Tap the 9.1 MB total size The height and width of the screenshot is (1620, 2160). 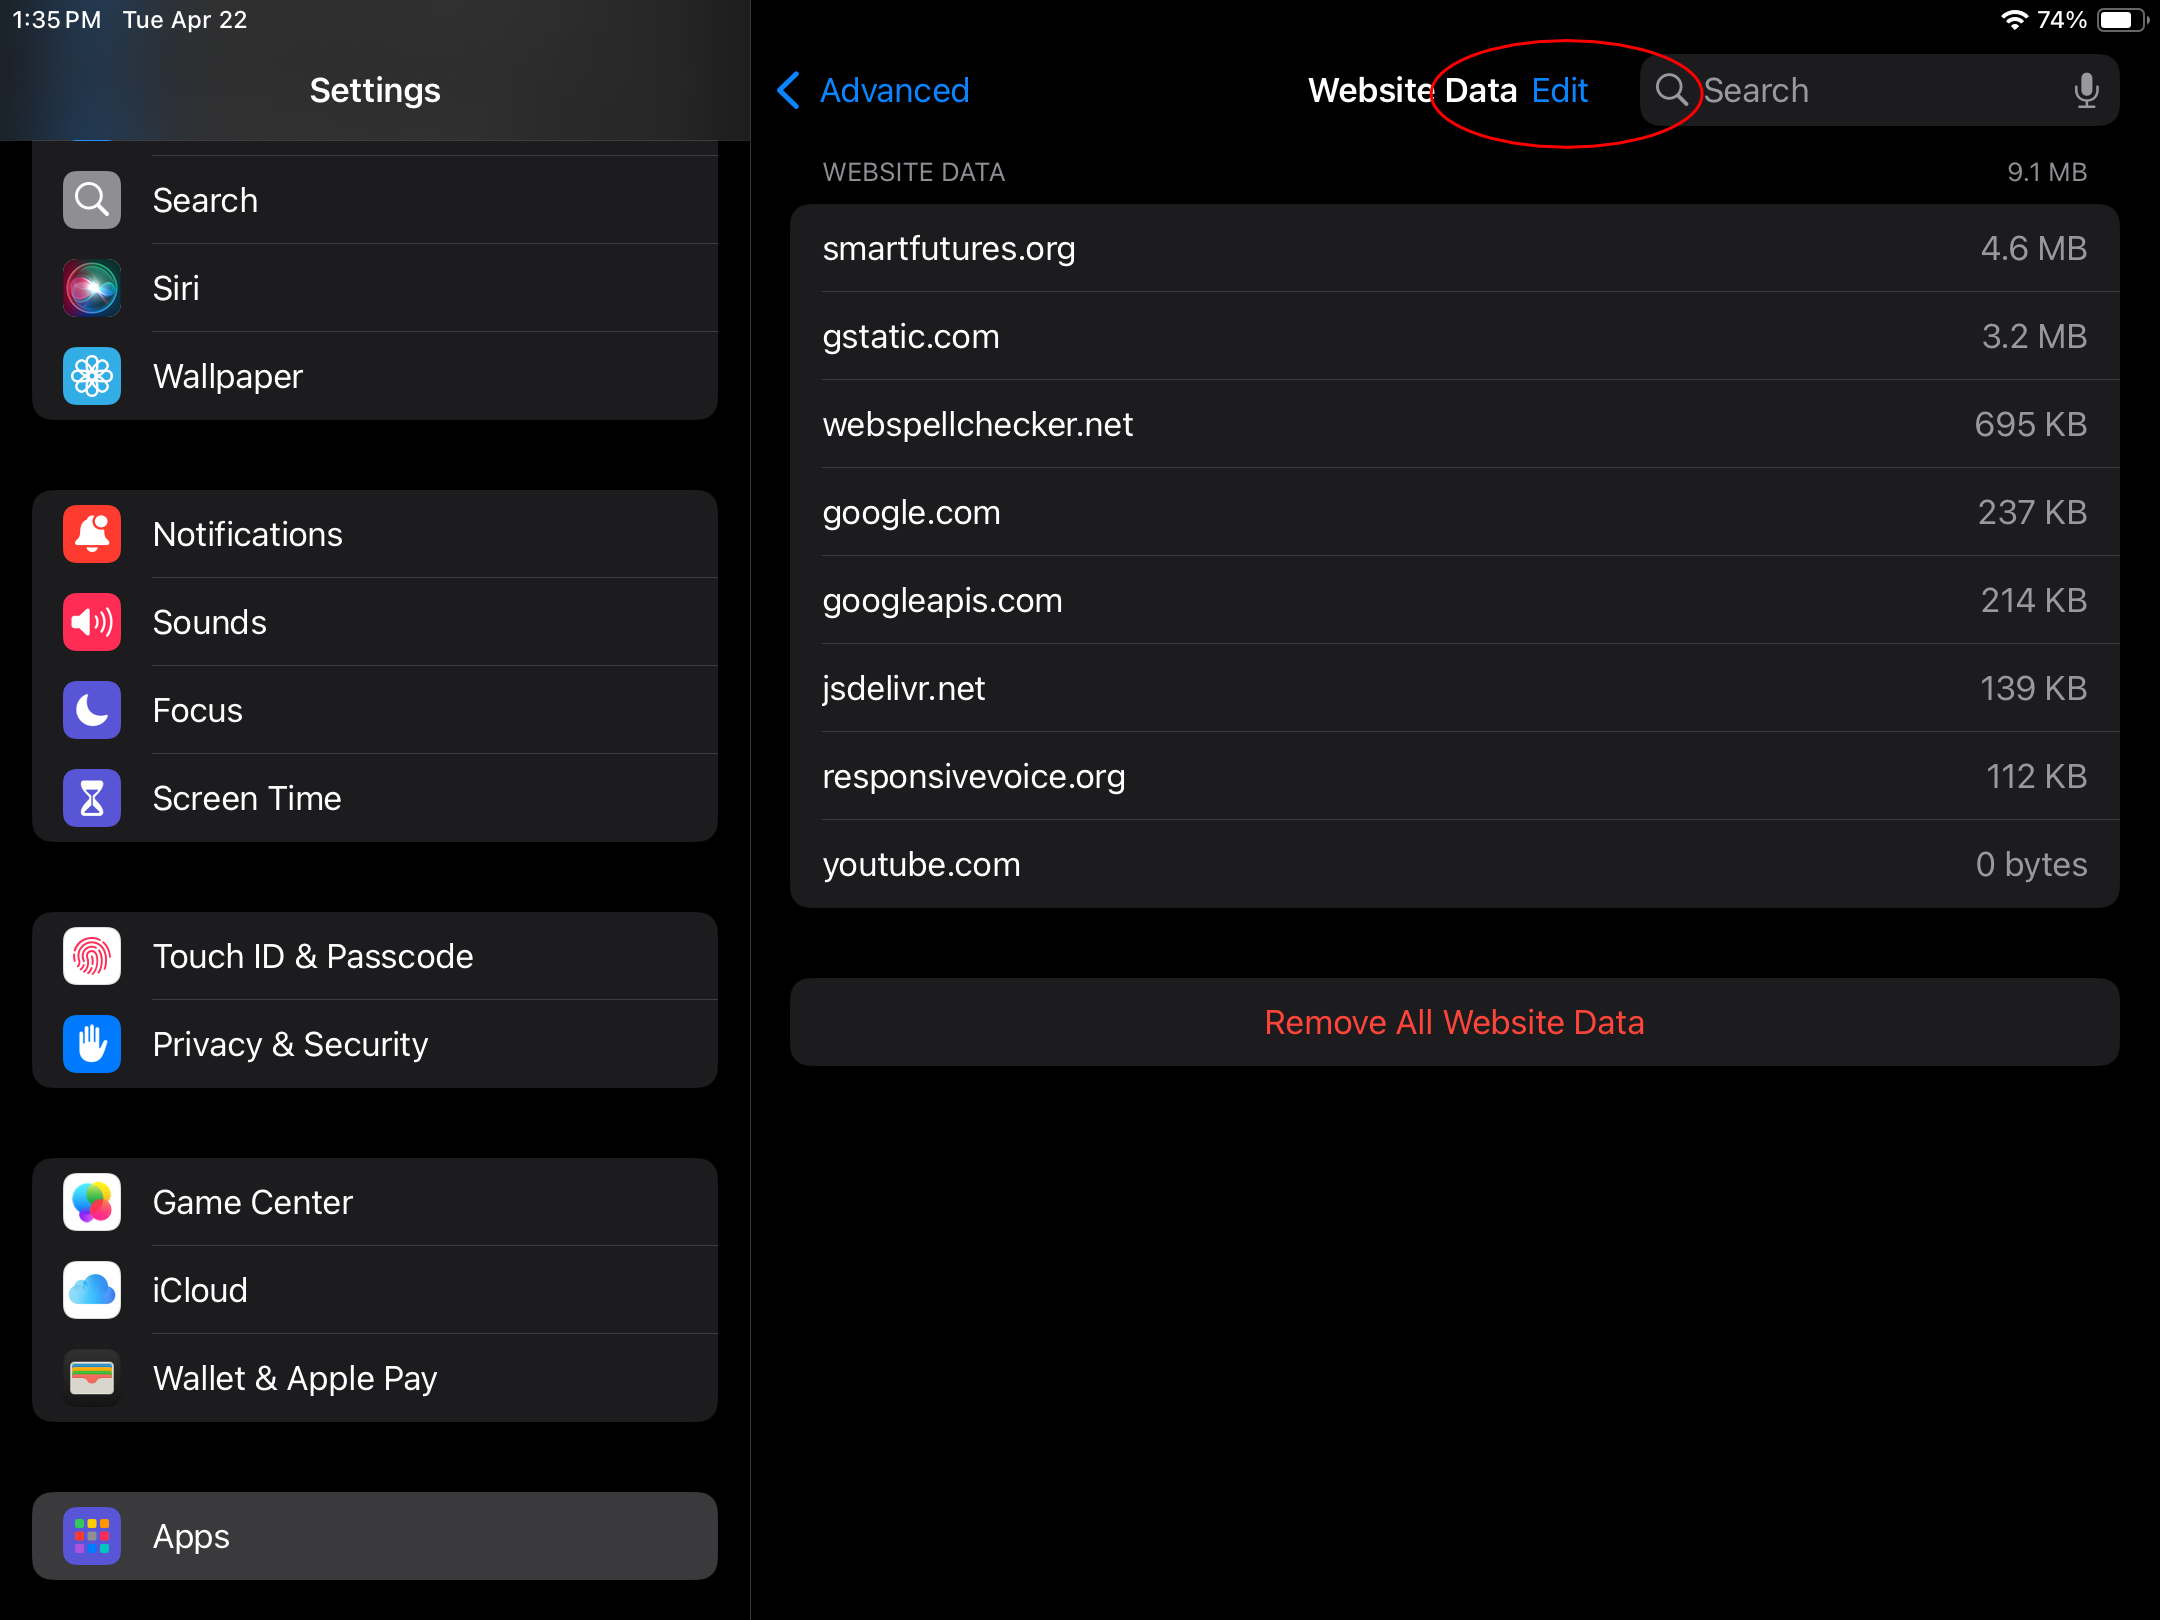(x=2047, y=172)
